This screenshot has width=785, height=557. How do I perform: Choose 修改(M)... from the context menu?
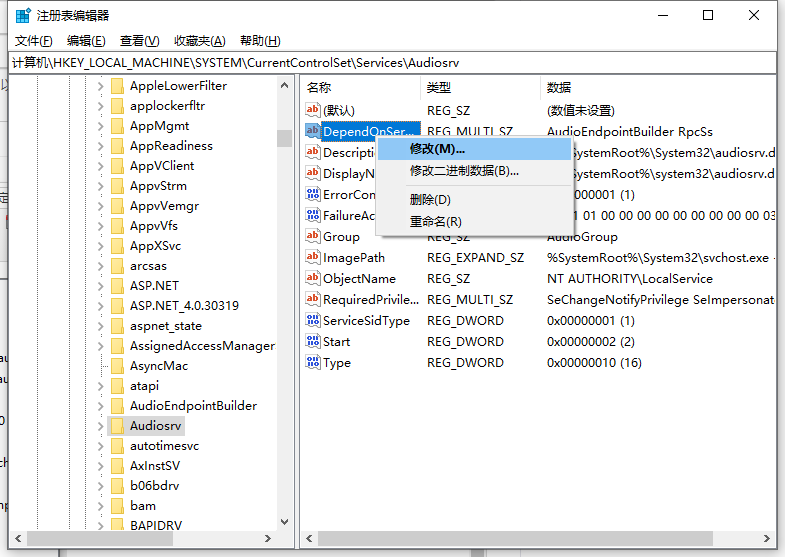[x=437, y=149]
